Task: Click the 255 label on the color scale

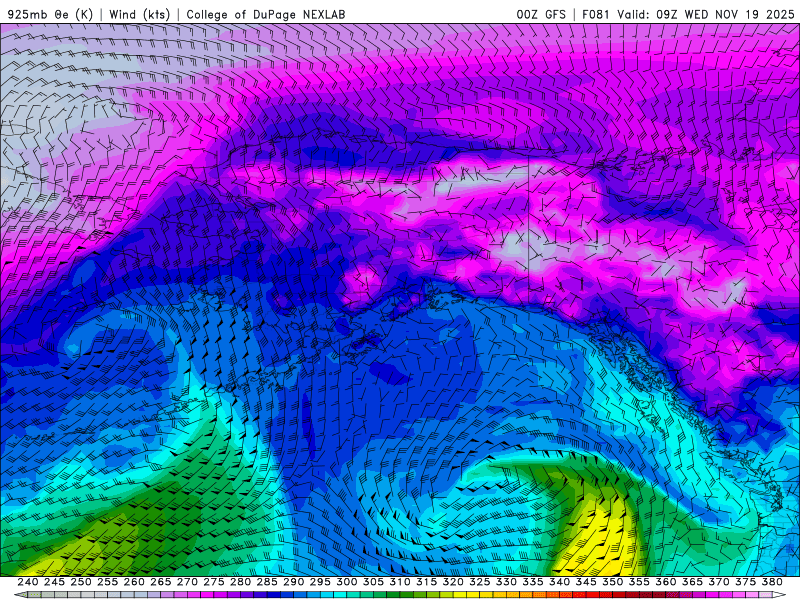Action: point(107,582)
